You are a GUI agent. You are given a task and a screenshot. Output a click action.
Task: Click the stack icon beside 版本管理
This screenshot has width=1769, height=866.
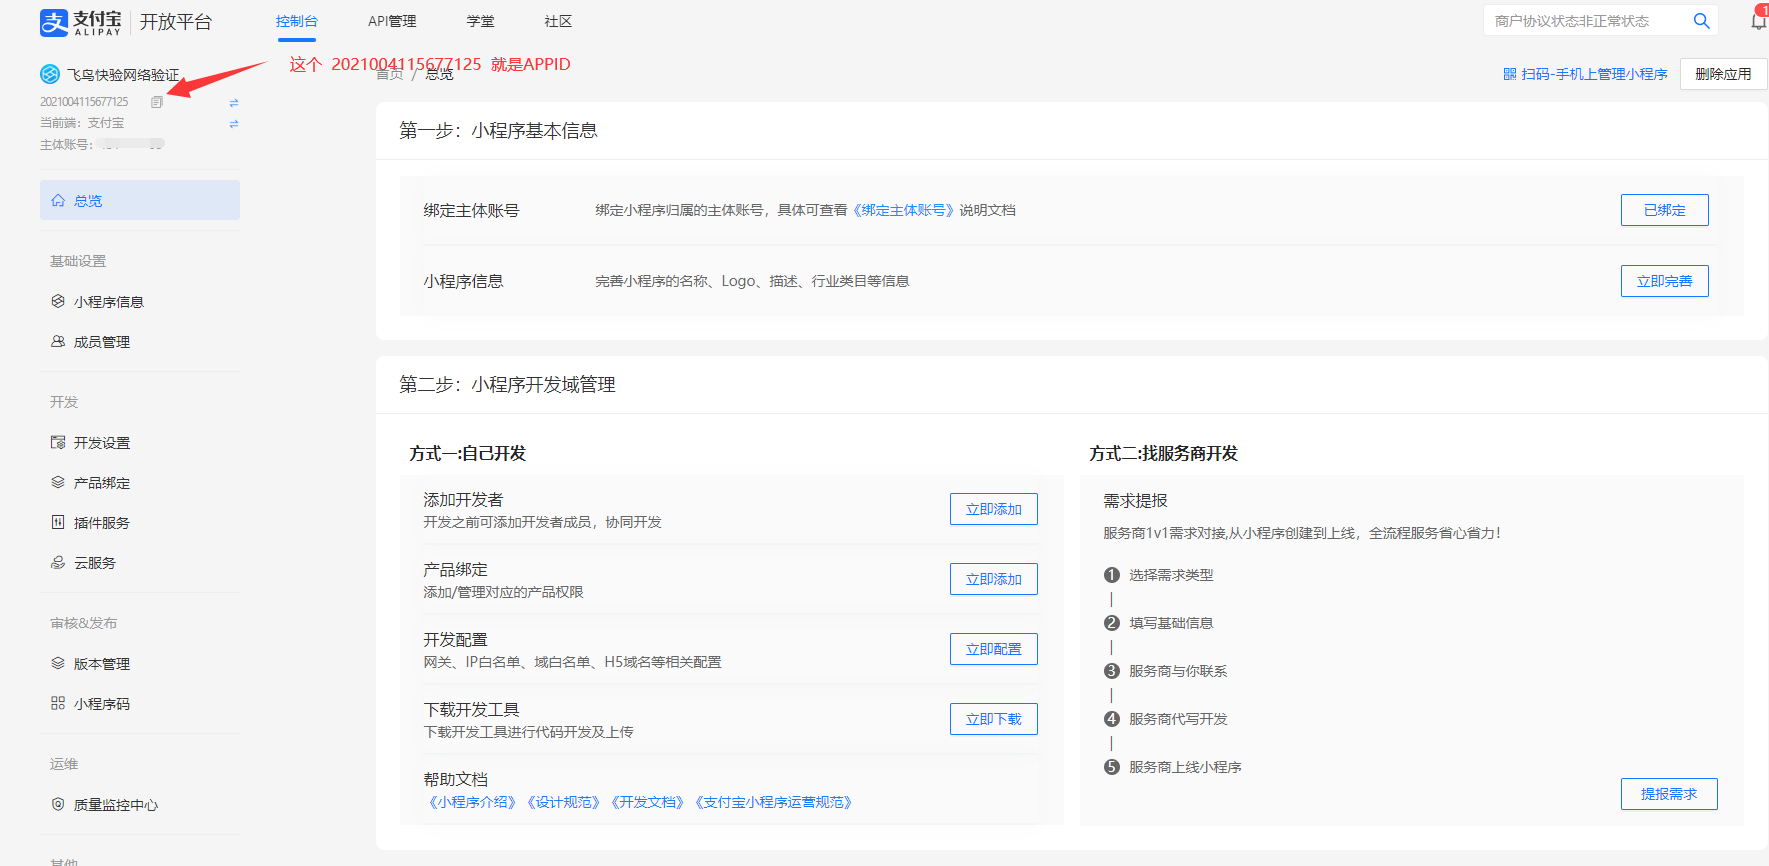58,663
